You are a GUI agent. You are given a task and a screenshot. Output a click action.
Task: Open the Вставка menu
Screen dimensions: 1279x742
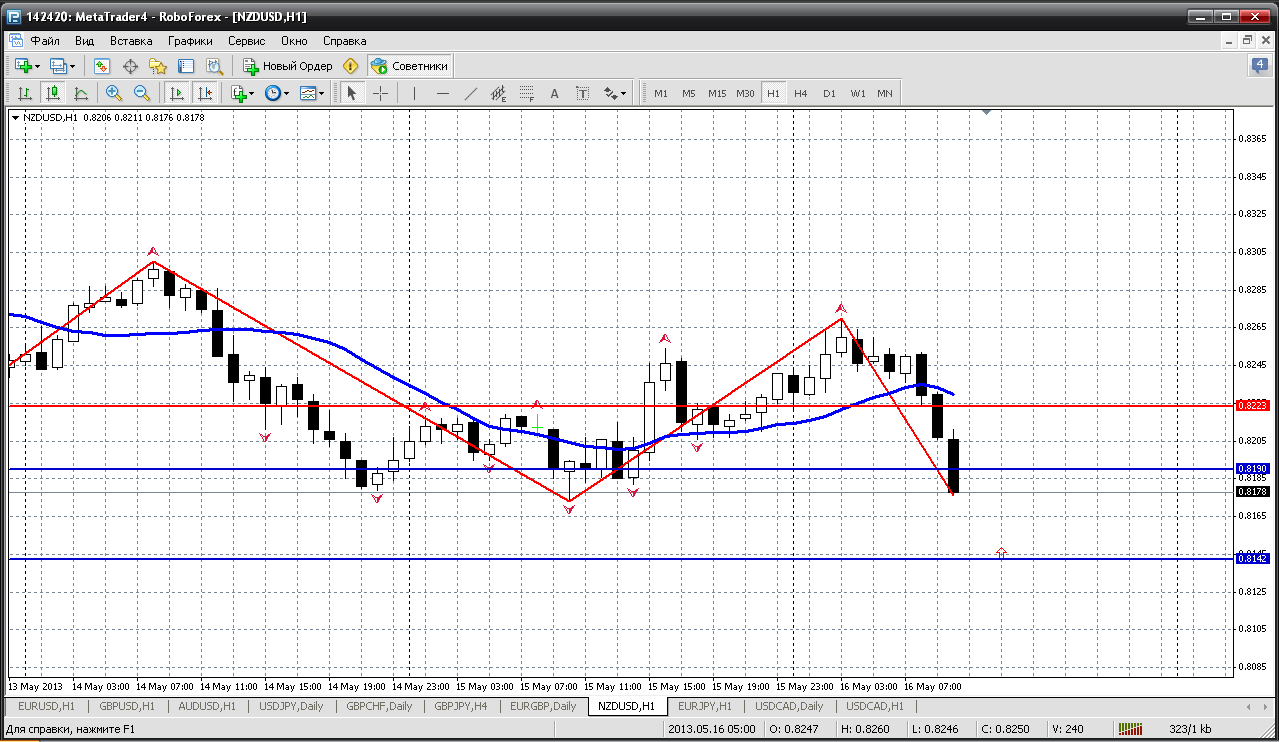pos(131,41)
